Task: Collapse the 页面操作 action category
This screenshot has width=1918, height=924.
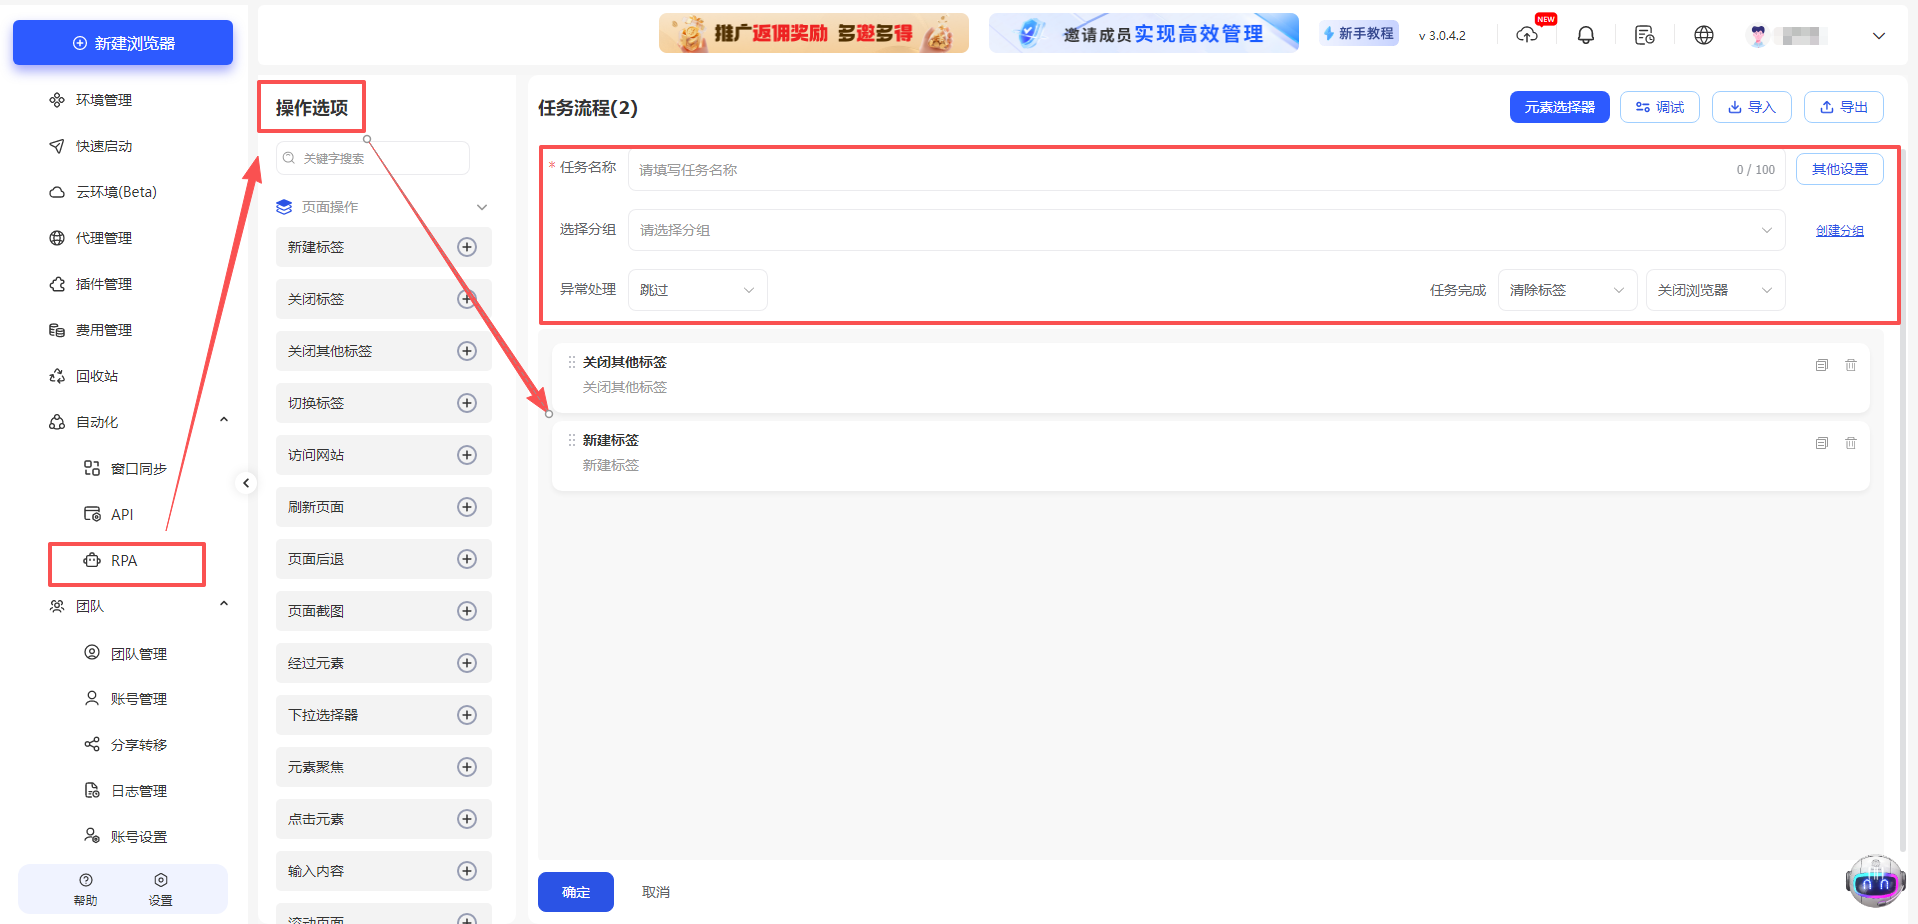Action: tap(482, 207)
